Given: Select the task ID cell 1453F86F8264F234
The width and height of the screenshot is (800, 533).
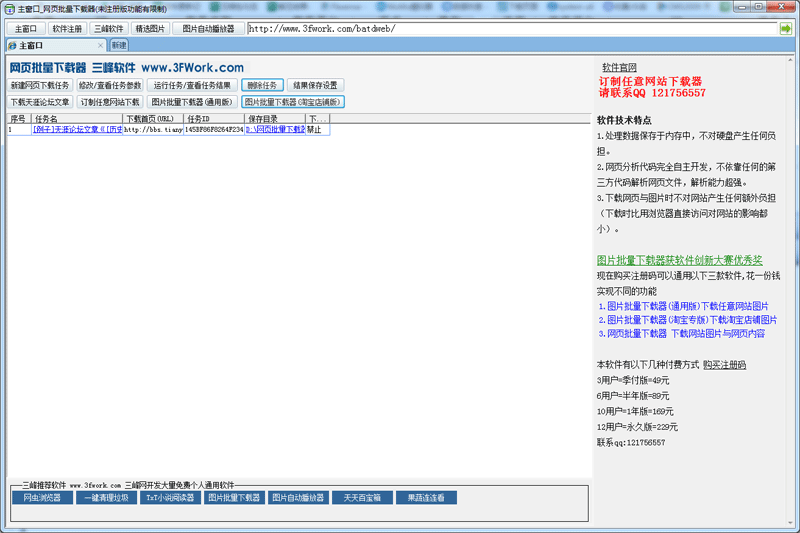Looking at the screenshot, I should (x=214, y=130).
